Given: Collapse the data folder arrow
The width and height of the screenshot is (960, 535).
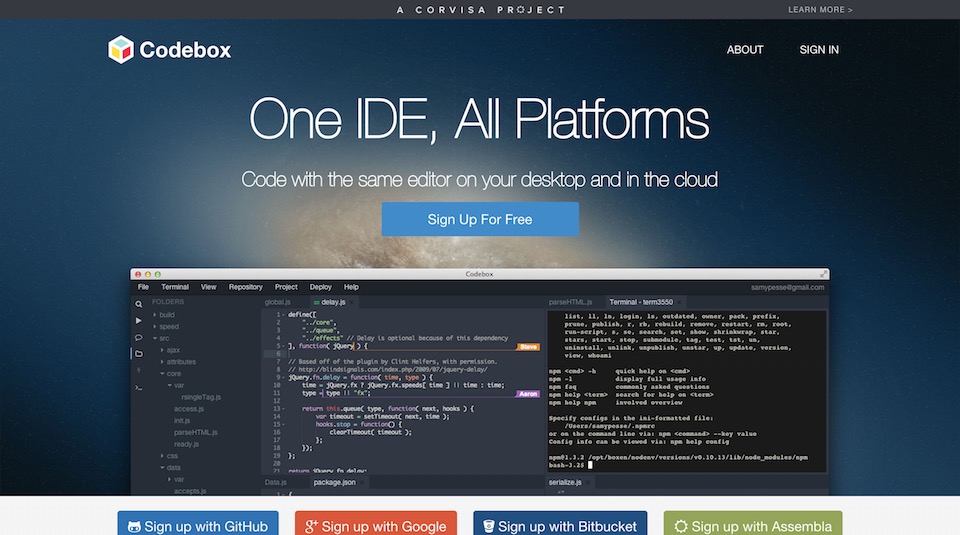Looking at the screenshot, I should 162,467.
